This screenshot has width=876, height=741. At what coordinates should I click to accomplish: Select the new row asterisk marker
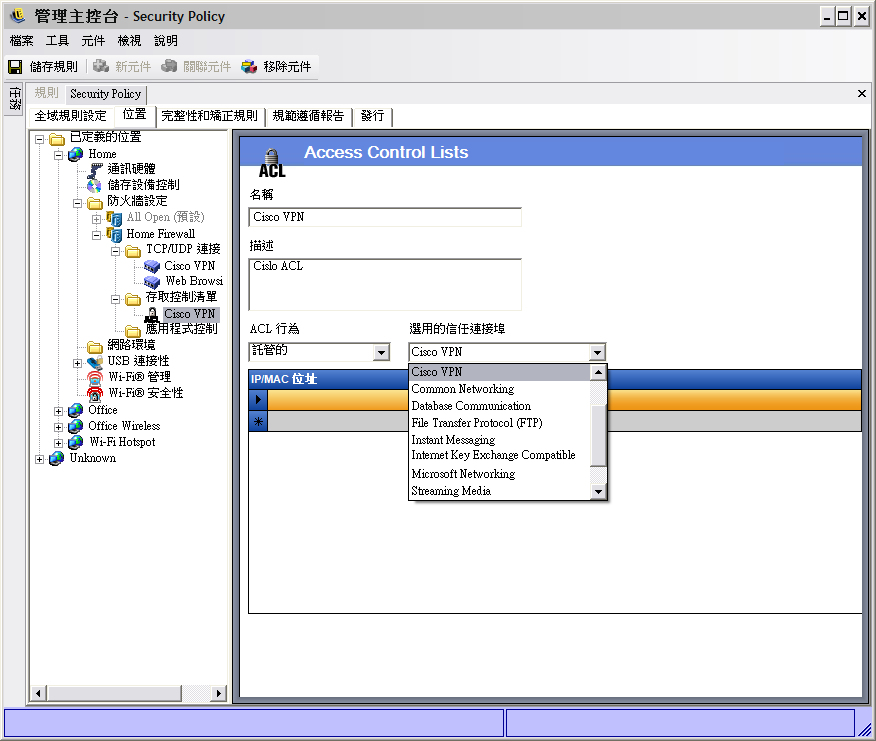258,421
